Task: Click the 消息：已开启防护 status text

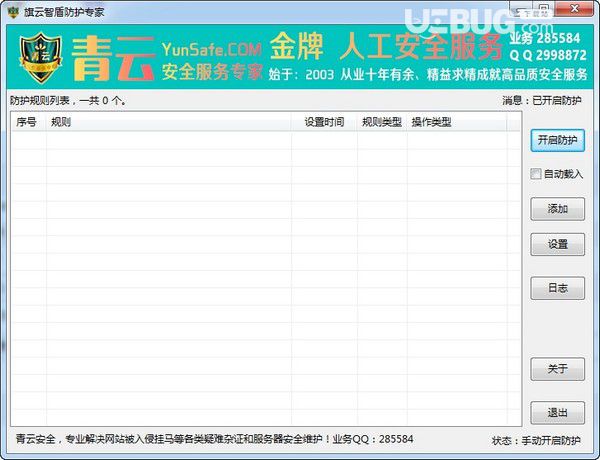Action: (x=542, y=101)
